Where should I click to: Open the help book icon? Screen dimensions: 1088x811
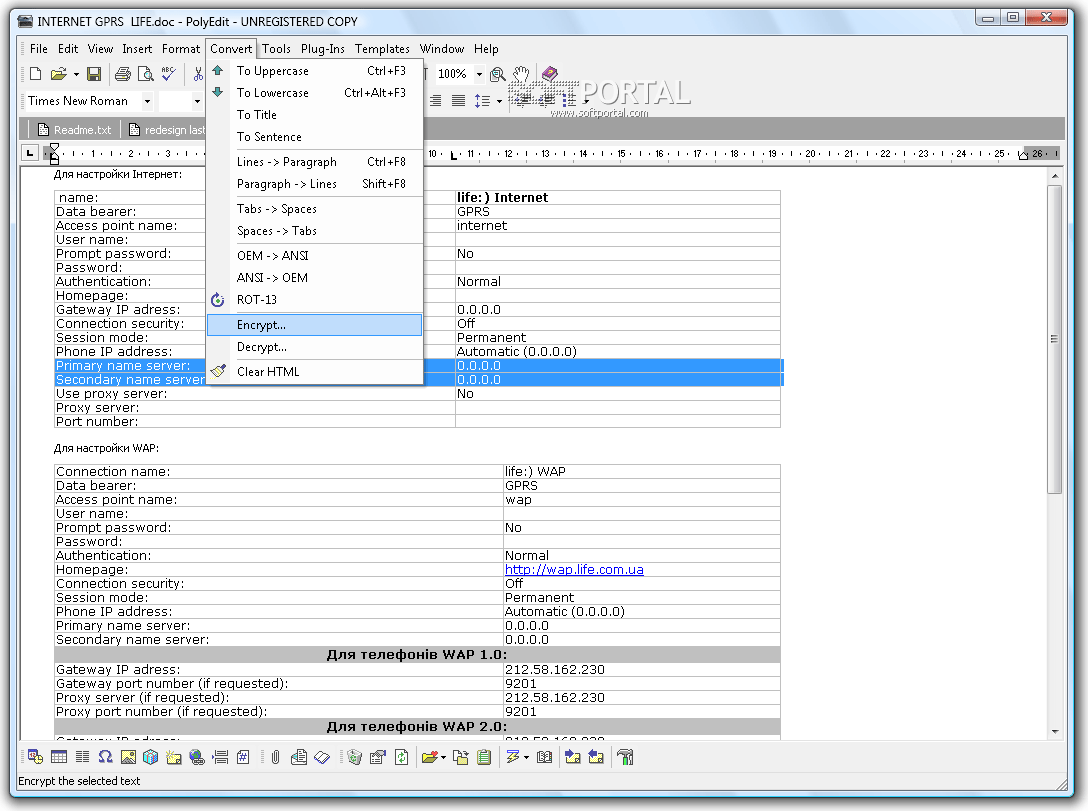550,74
